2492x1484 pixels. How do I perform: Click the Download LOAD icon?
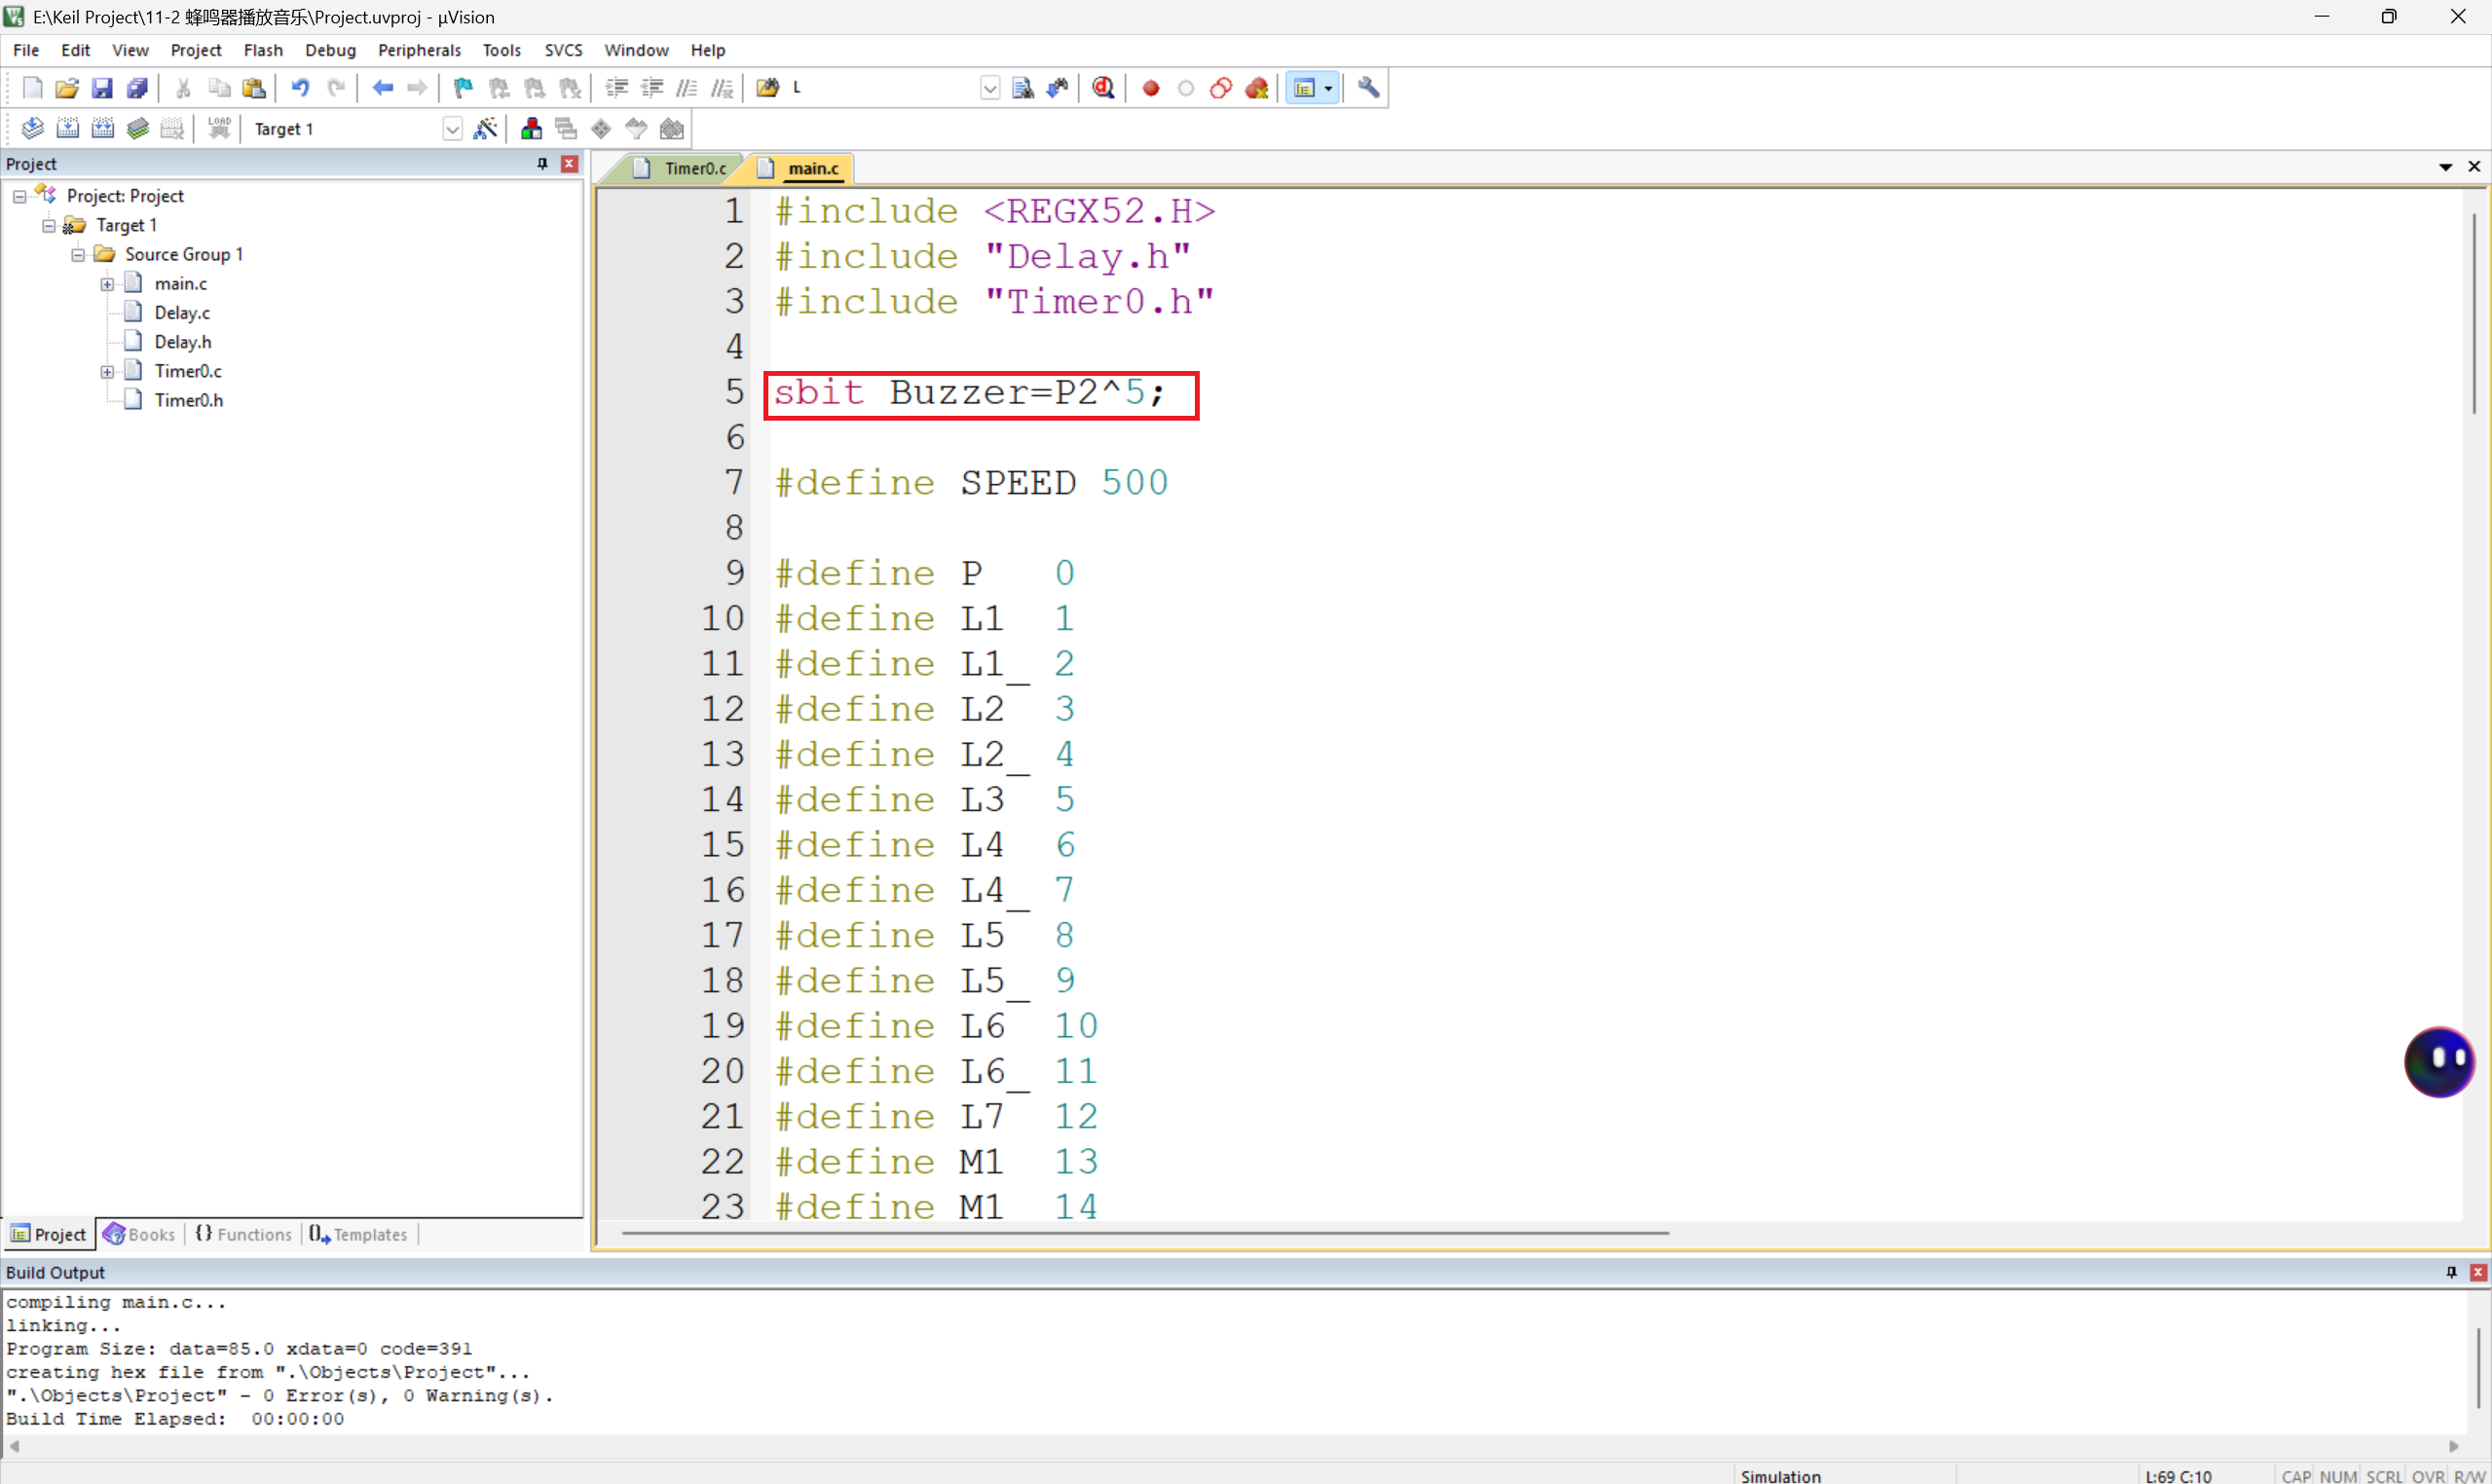pos(219,129)
